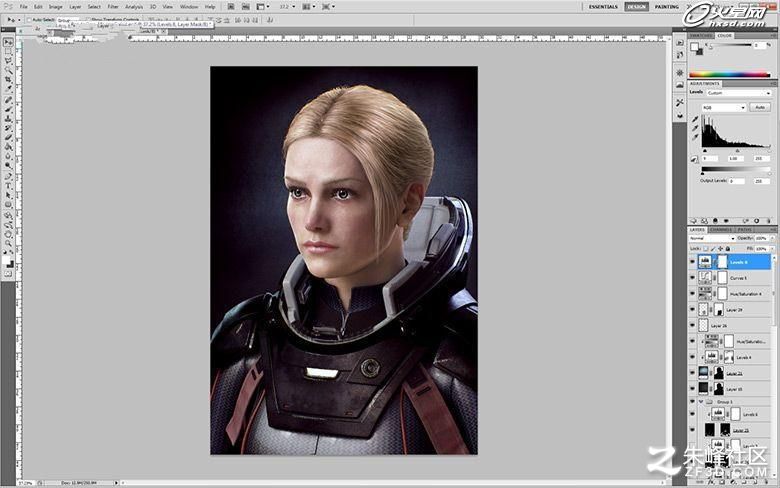Click the Output Levels black value field
The image size is (780, 488).
[736, 181]
